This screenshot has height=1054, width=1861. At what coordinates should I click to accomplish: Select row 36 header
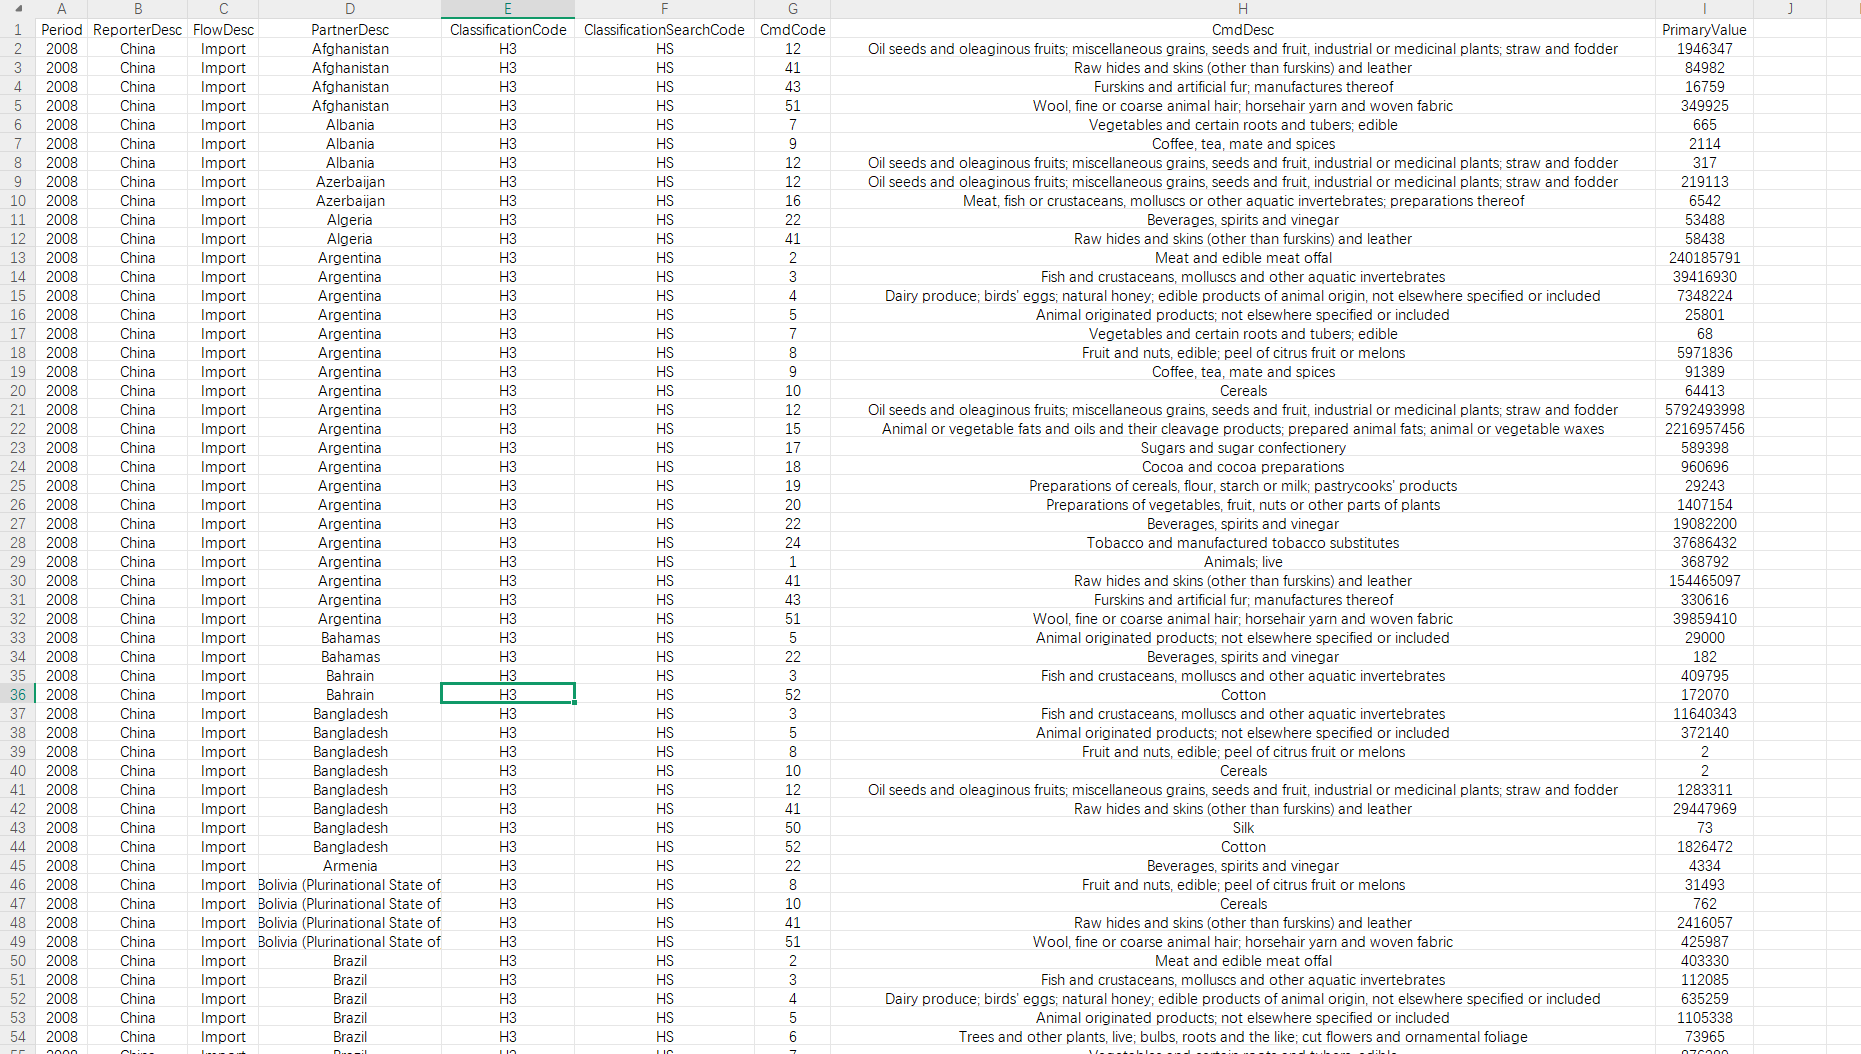click(x=18, y=695)
